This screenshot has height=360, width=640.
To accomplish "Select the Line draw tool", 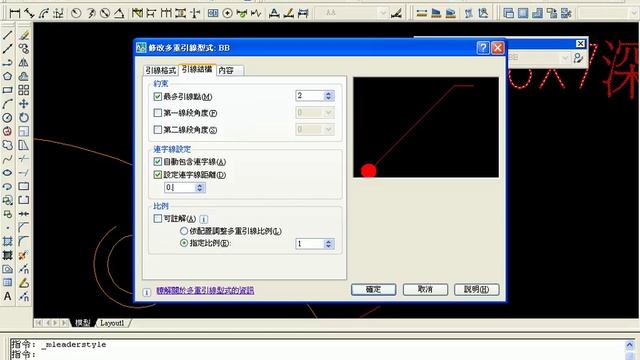I will tap(7, 35).
